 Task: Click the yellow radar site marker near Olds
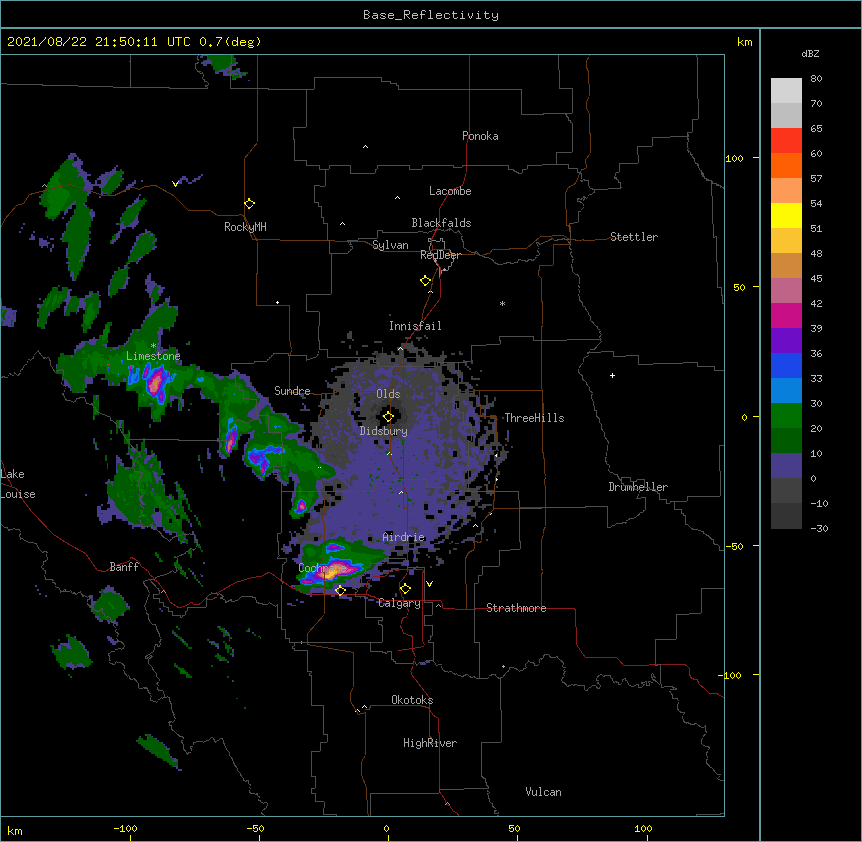coord(388,416)
